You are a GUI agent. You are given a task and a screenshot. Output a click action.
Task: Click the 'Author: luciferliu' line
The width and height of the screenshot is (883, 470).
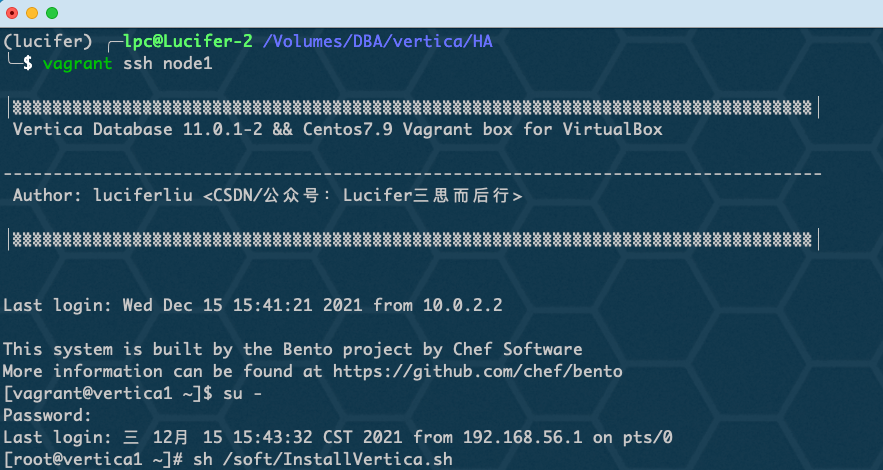(102, 195)
